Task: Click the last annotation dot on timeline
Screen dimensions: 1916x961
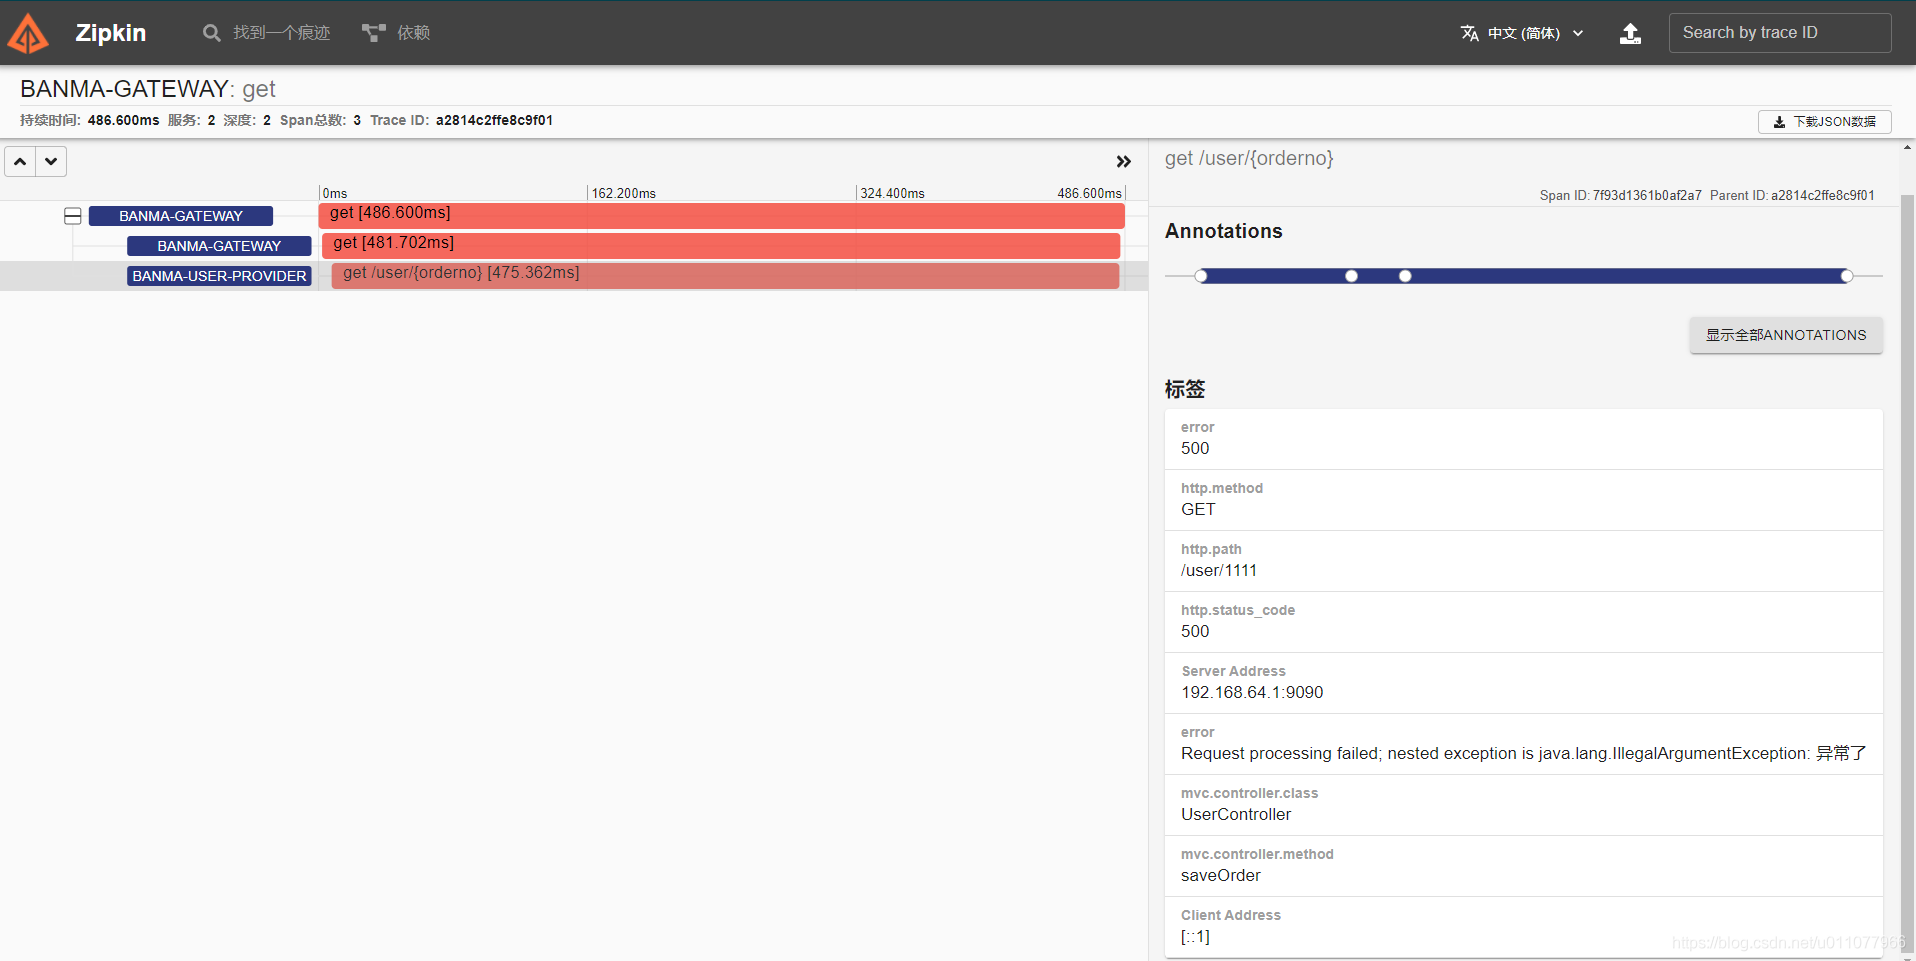Action: [1847, 276]
